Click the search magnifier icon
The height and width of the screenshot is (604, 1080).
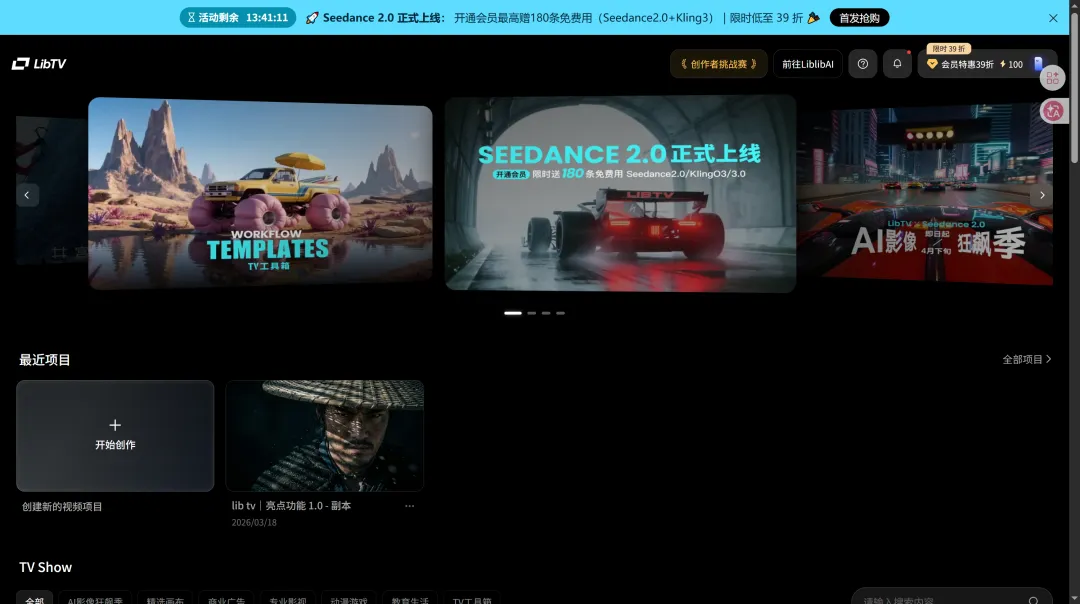tap(1033, 600)
